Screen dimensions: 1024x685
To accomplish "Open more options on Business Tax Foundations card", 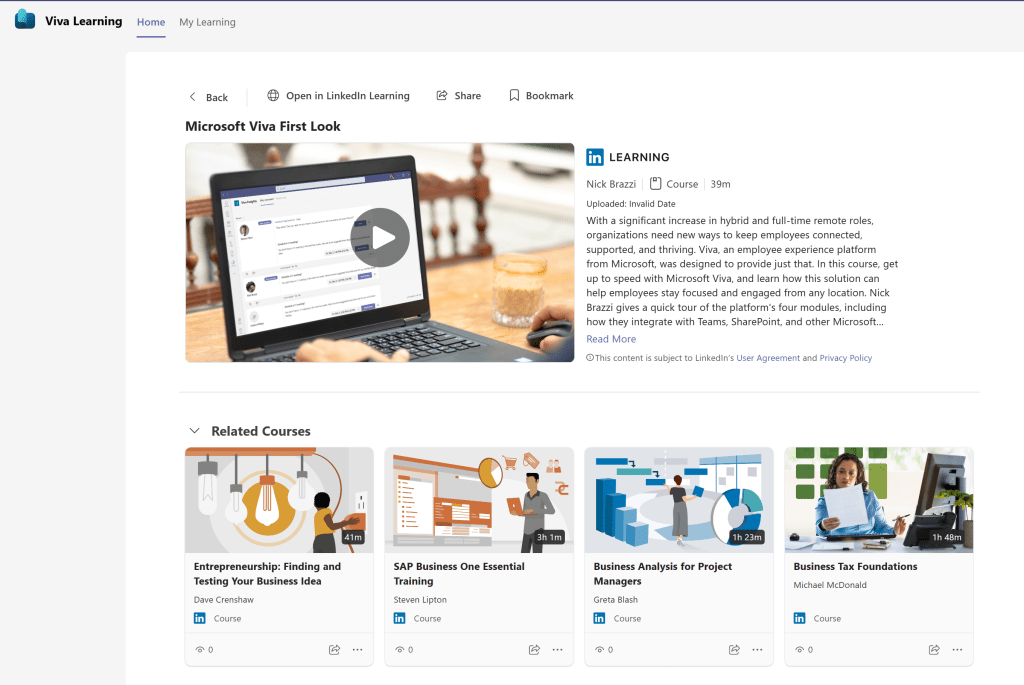I will [x=957, y=650].
